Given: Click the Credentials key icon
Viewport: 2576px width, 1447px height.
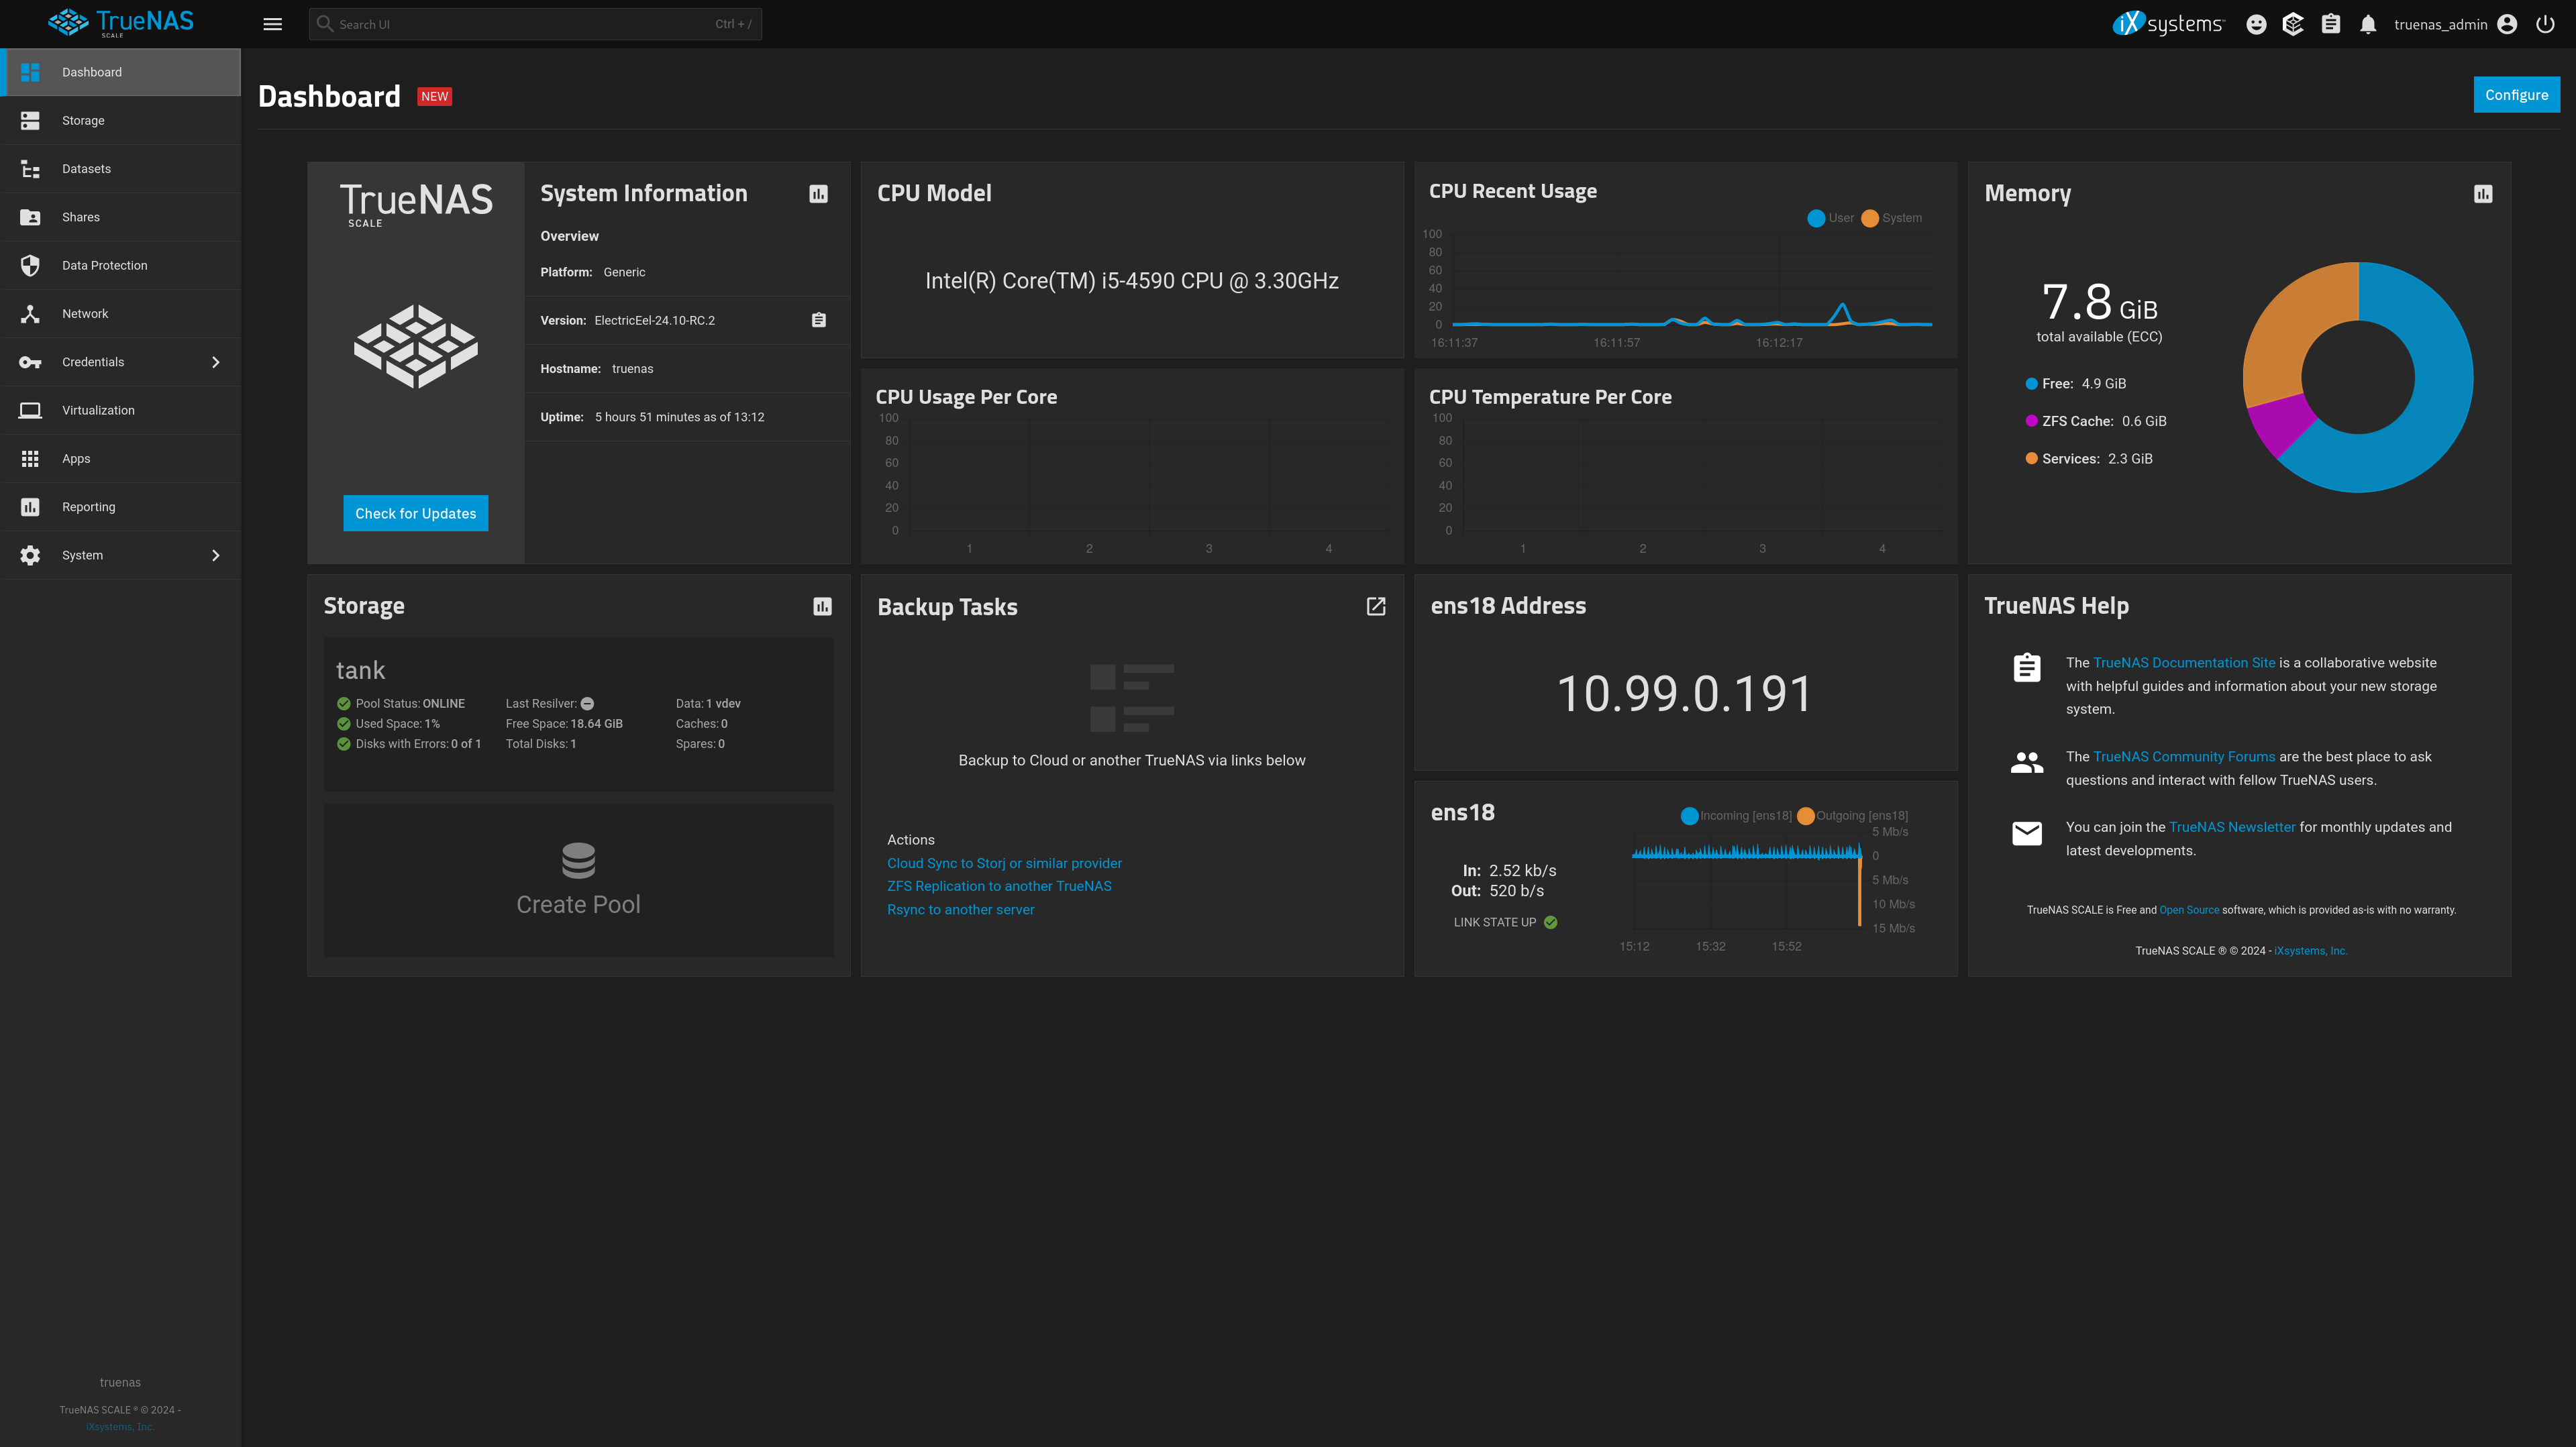Looking at the screenshot, I should [30, 362].
